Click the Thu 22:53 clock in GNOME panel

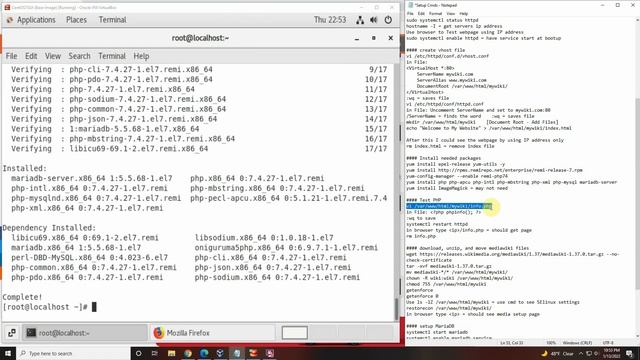pos(330,20)
